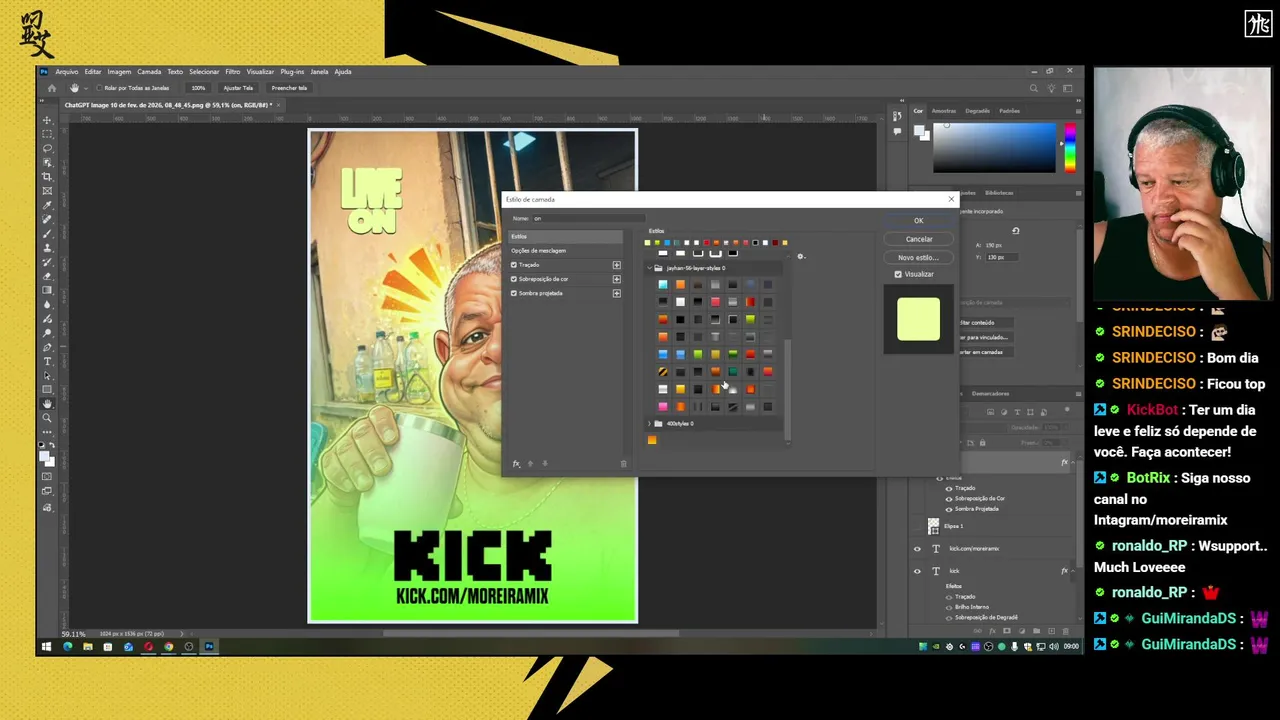Screen dimensions: 1280x720
Task: Open the styles gear settings menu
Action: coord(800,256)
